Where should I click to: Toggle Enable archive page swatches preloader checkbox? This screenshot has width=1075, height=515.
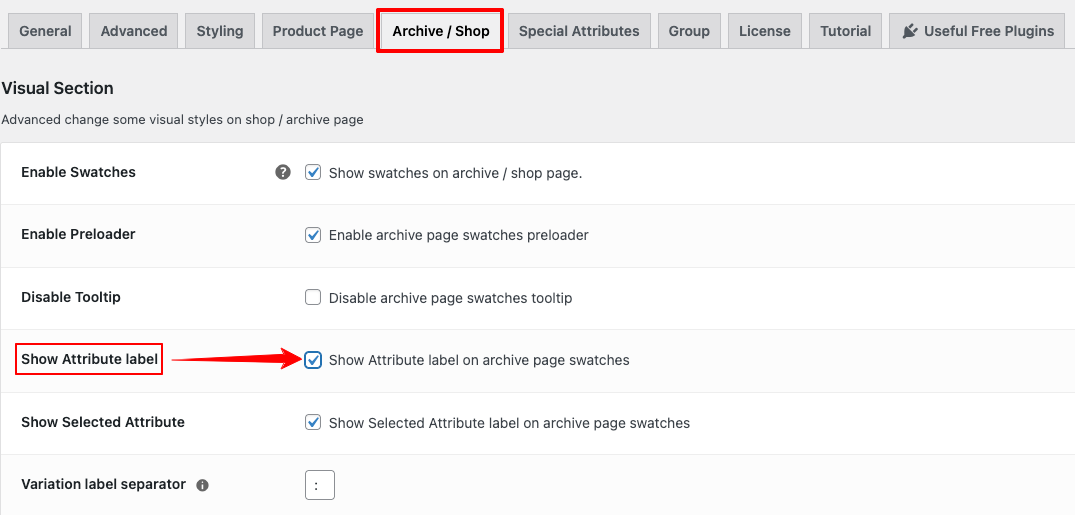pos(313,235)
